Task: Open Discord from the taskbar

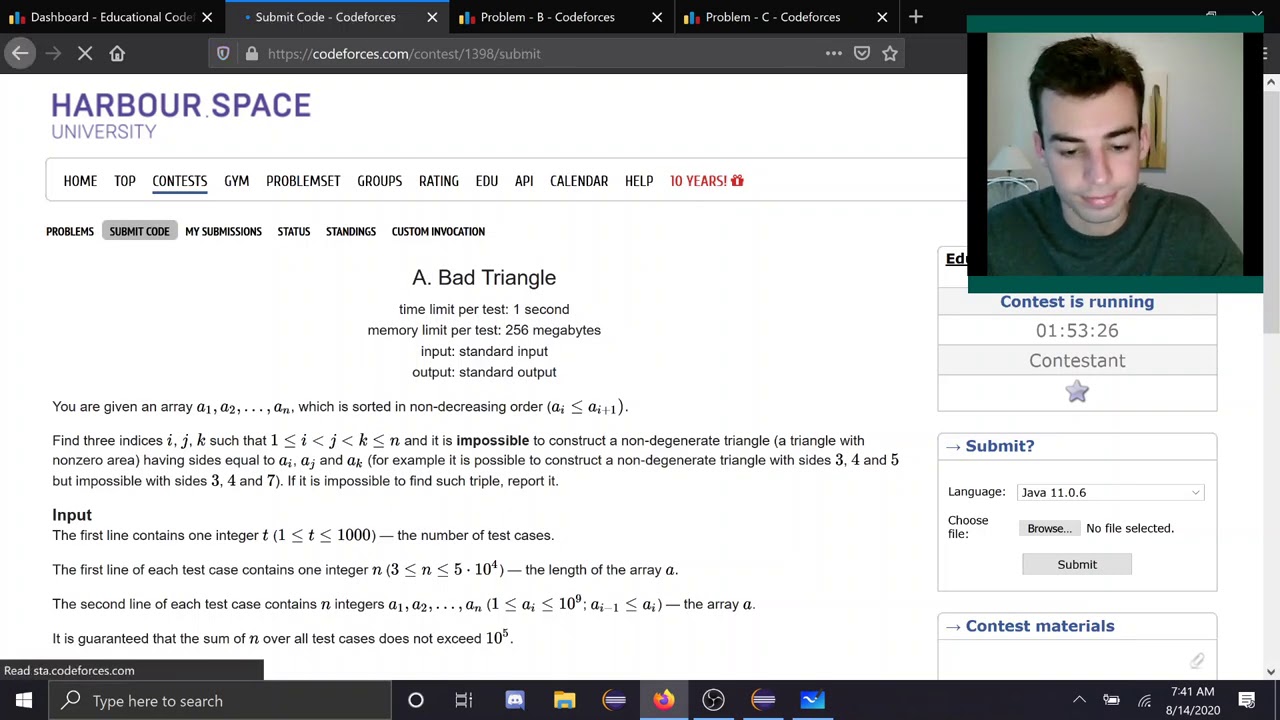Action: pyautogui.click(x=515, y=700)
